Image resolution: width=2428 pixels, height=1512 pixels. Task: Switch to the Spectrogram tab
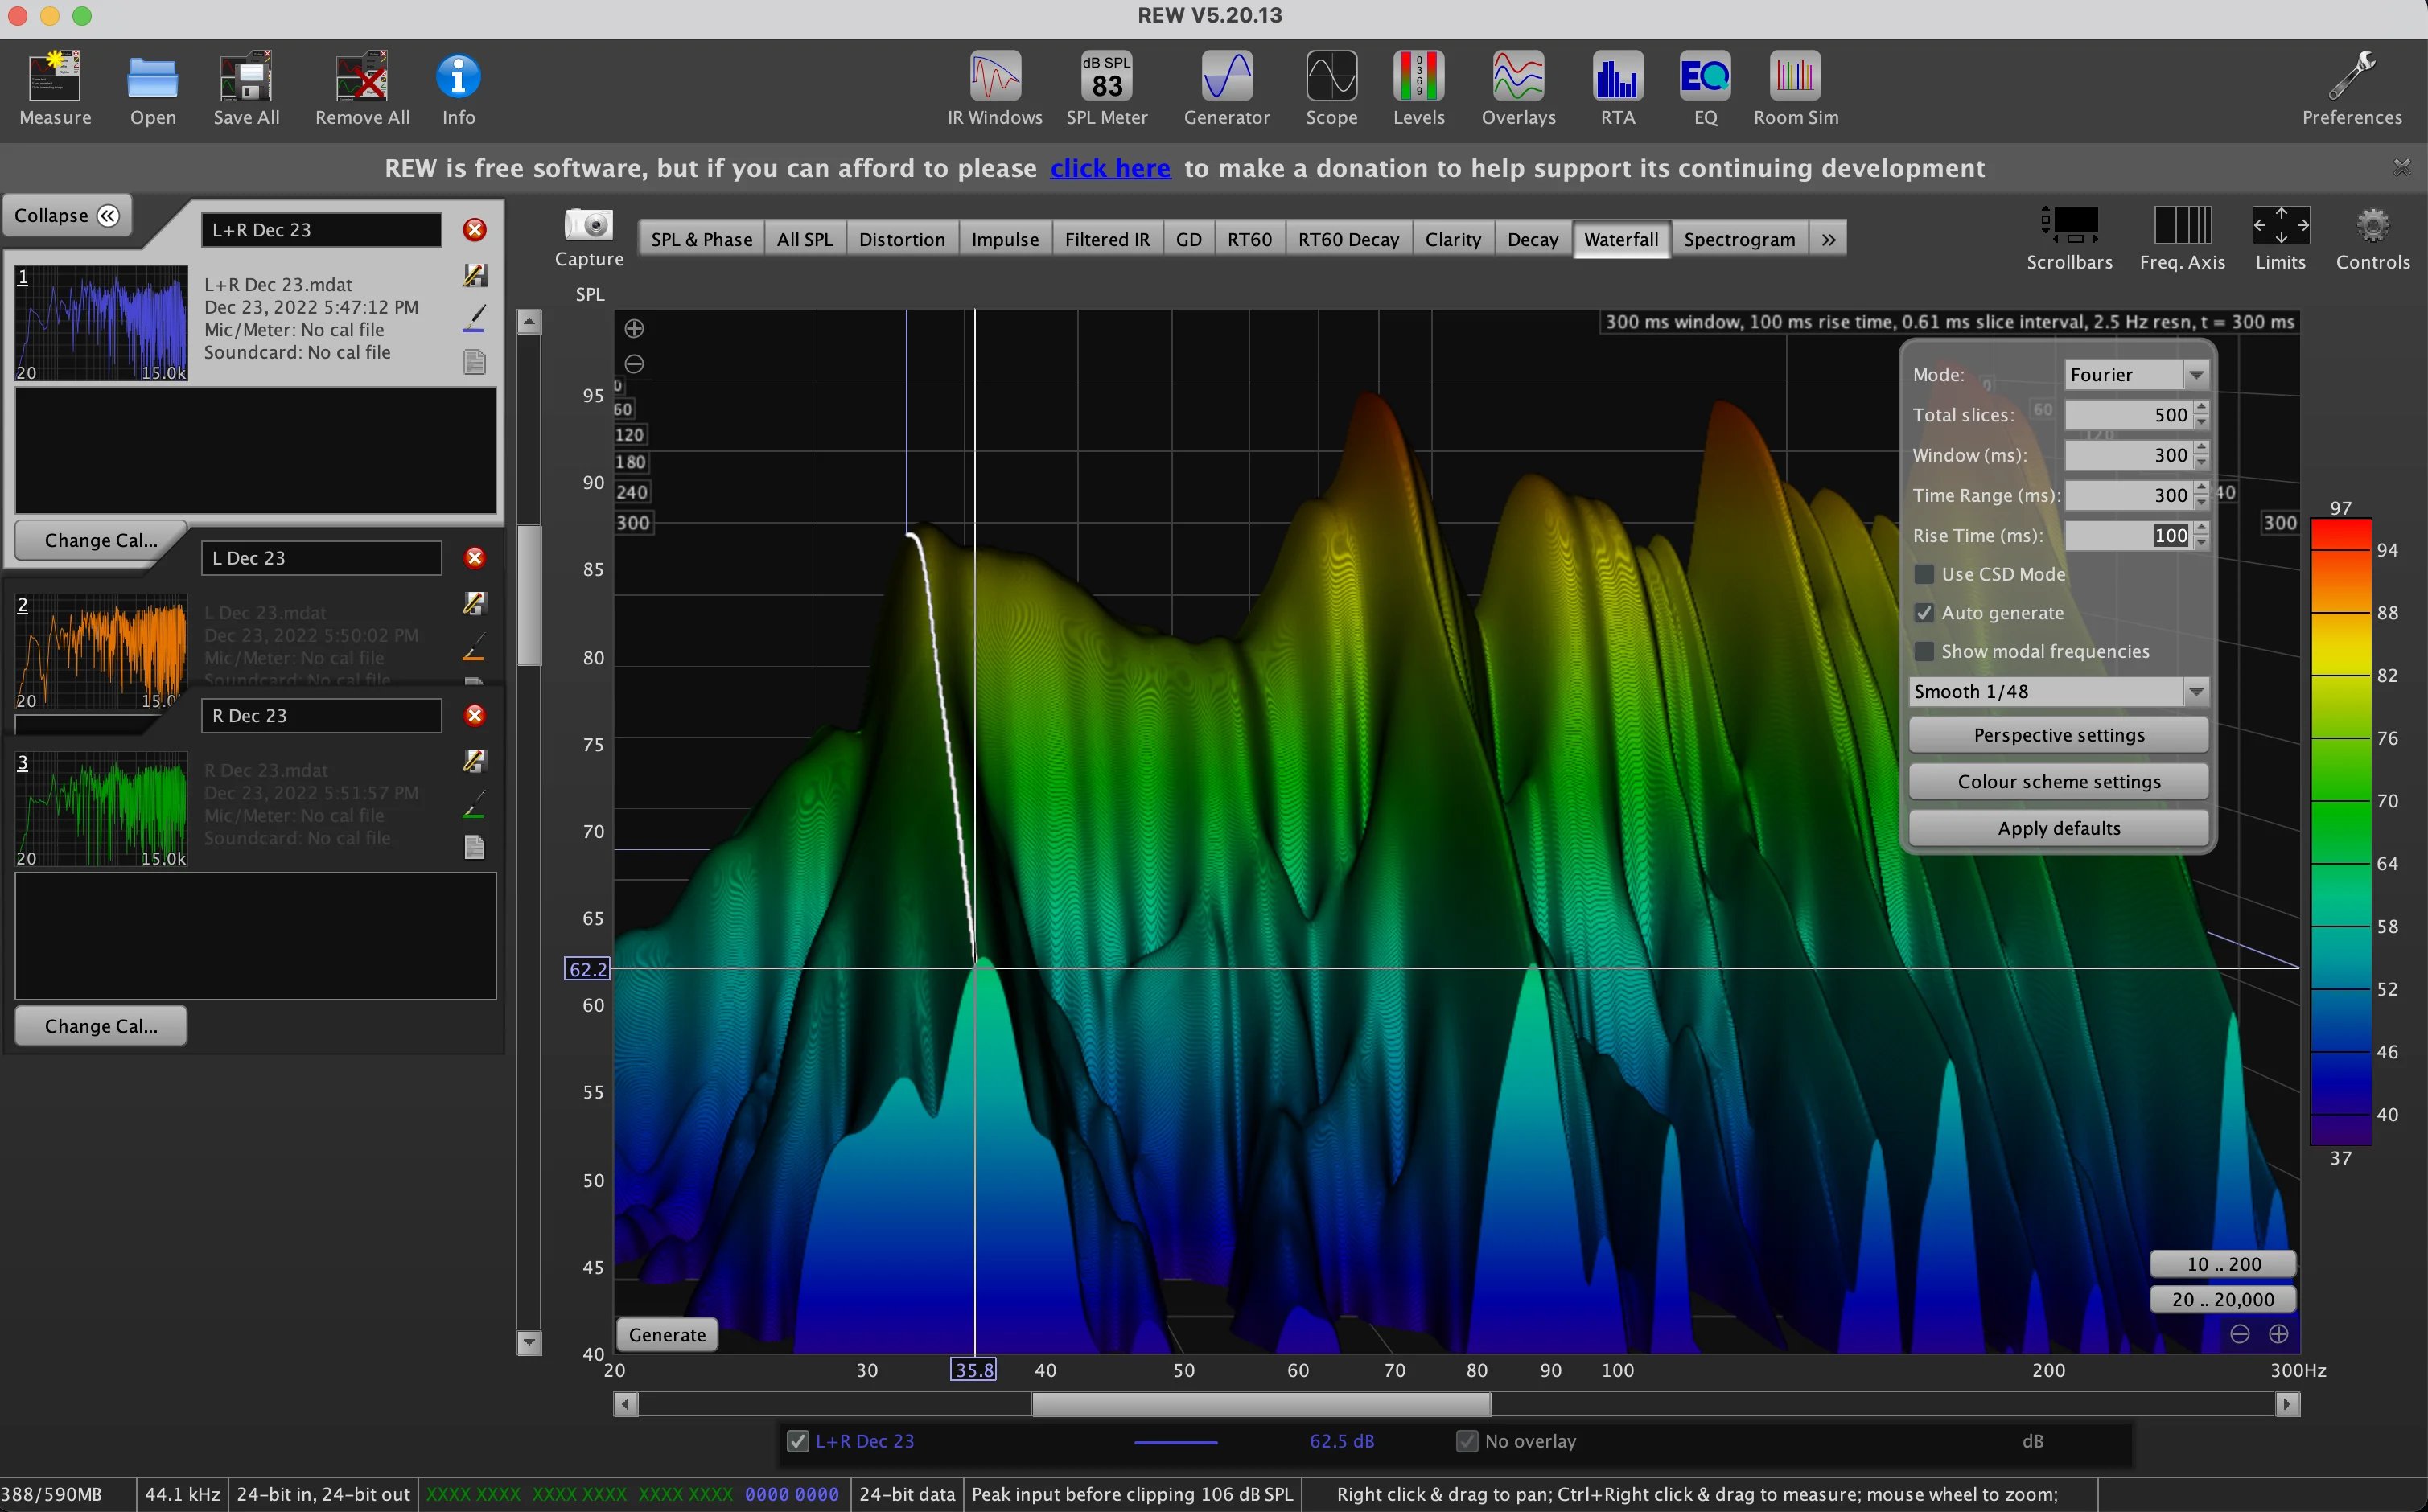pos(1739,239)
